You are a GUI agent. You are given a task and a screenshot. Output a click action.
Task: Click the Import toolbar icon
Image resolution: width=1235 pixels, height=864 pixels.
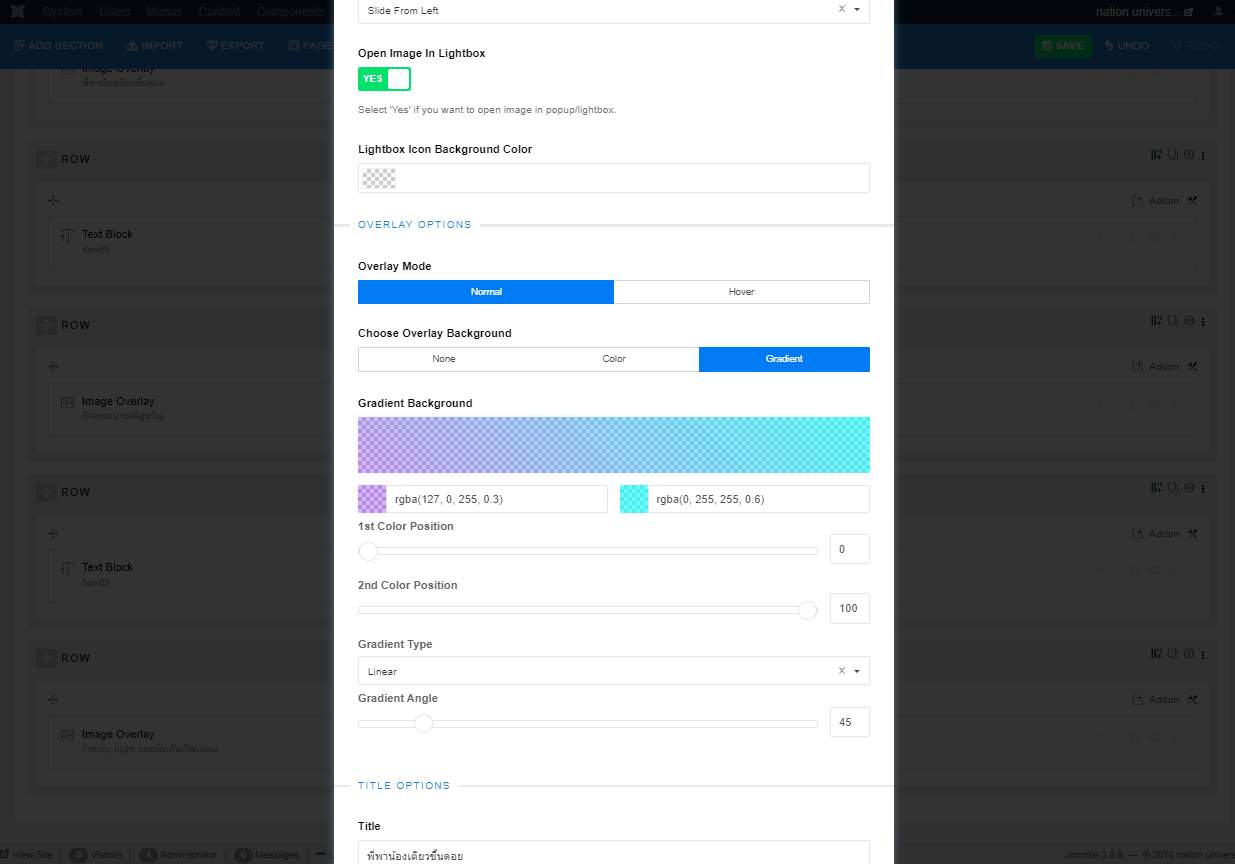[x=133, y=46]
